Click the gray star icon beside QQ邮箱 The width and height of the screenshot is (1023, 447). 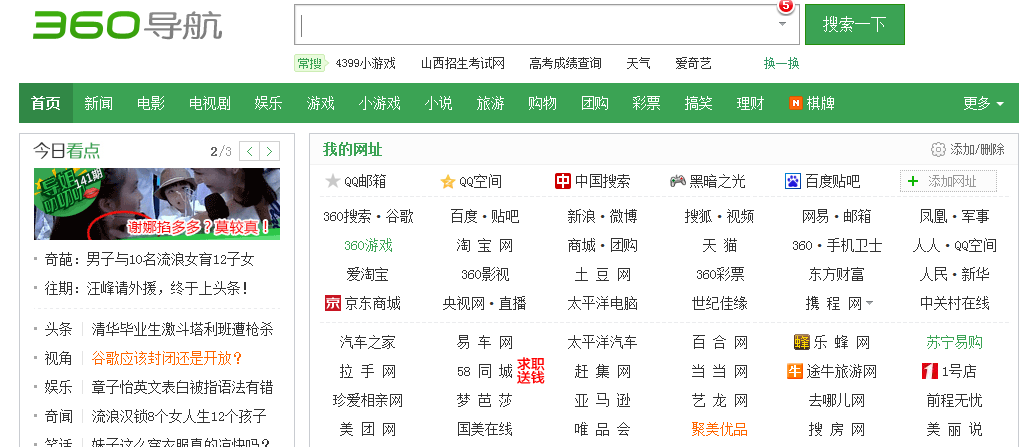click(x=333, y=181)
